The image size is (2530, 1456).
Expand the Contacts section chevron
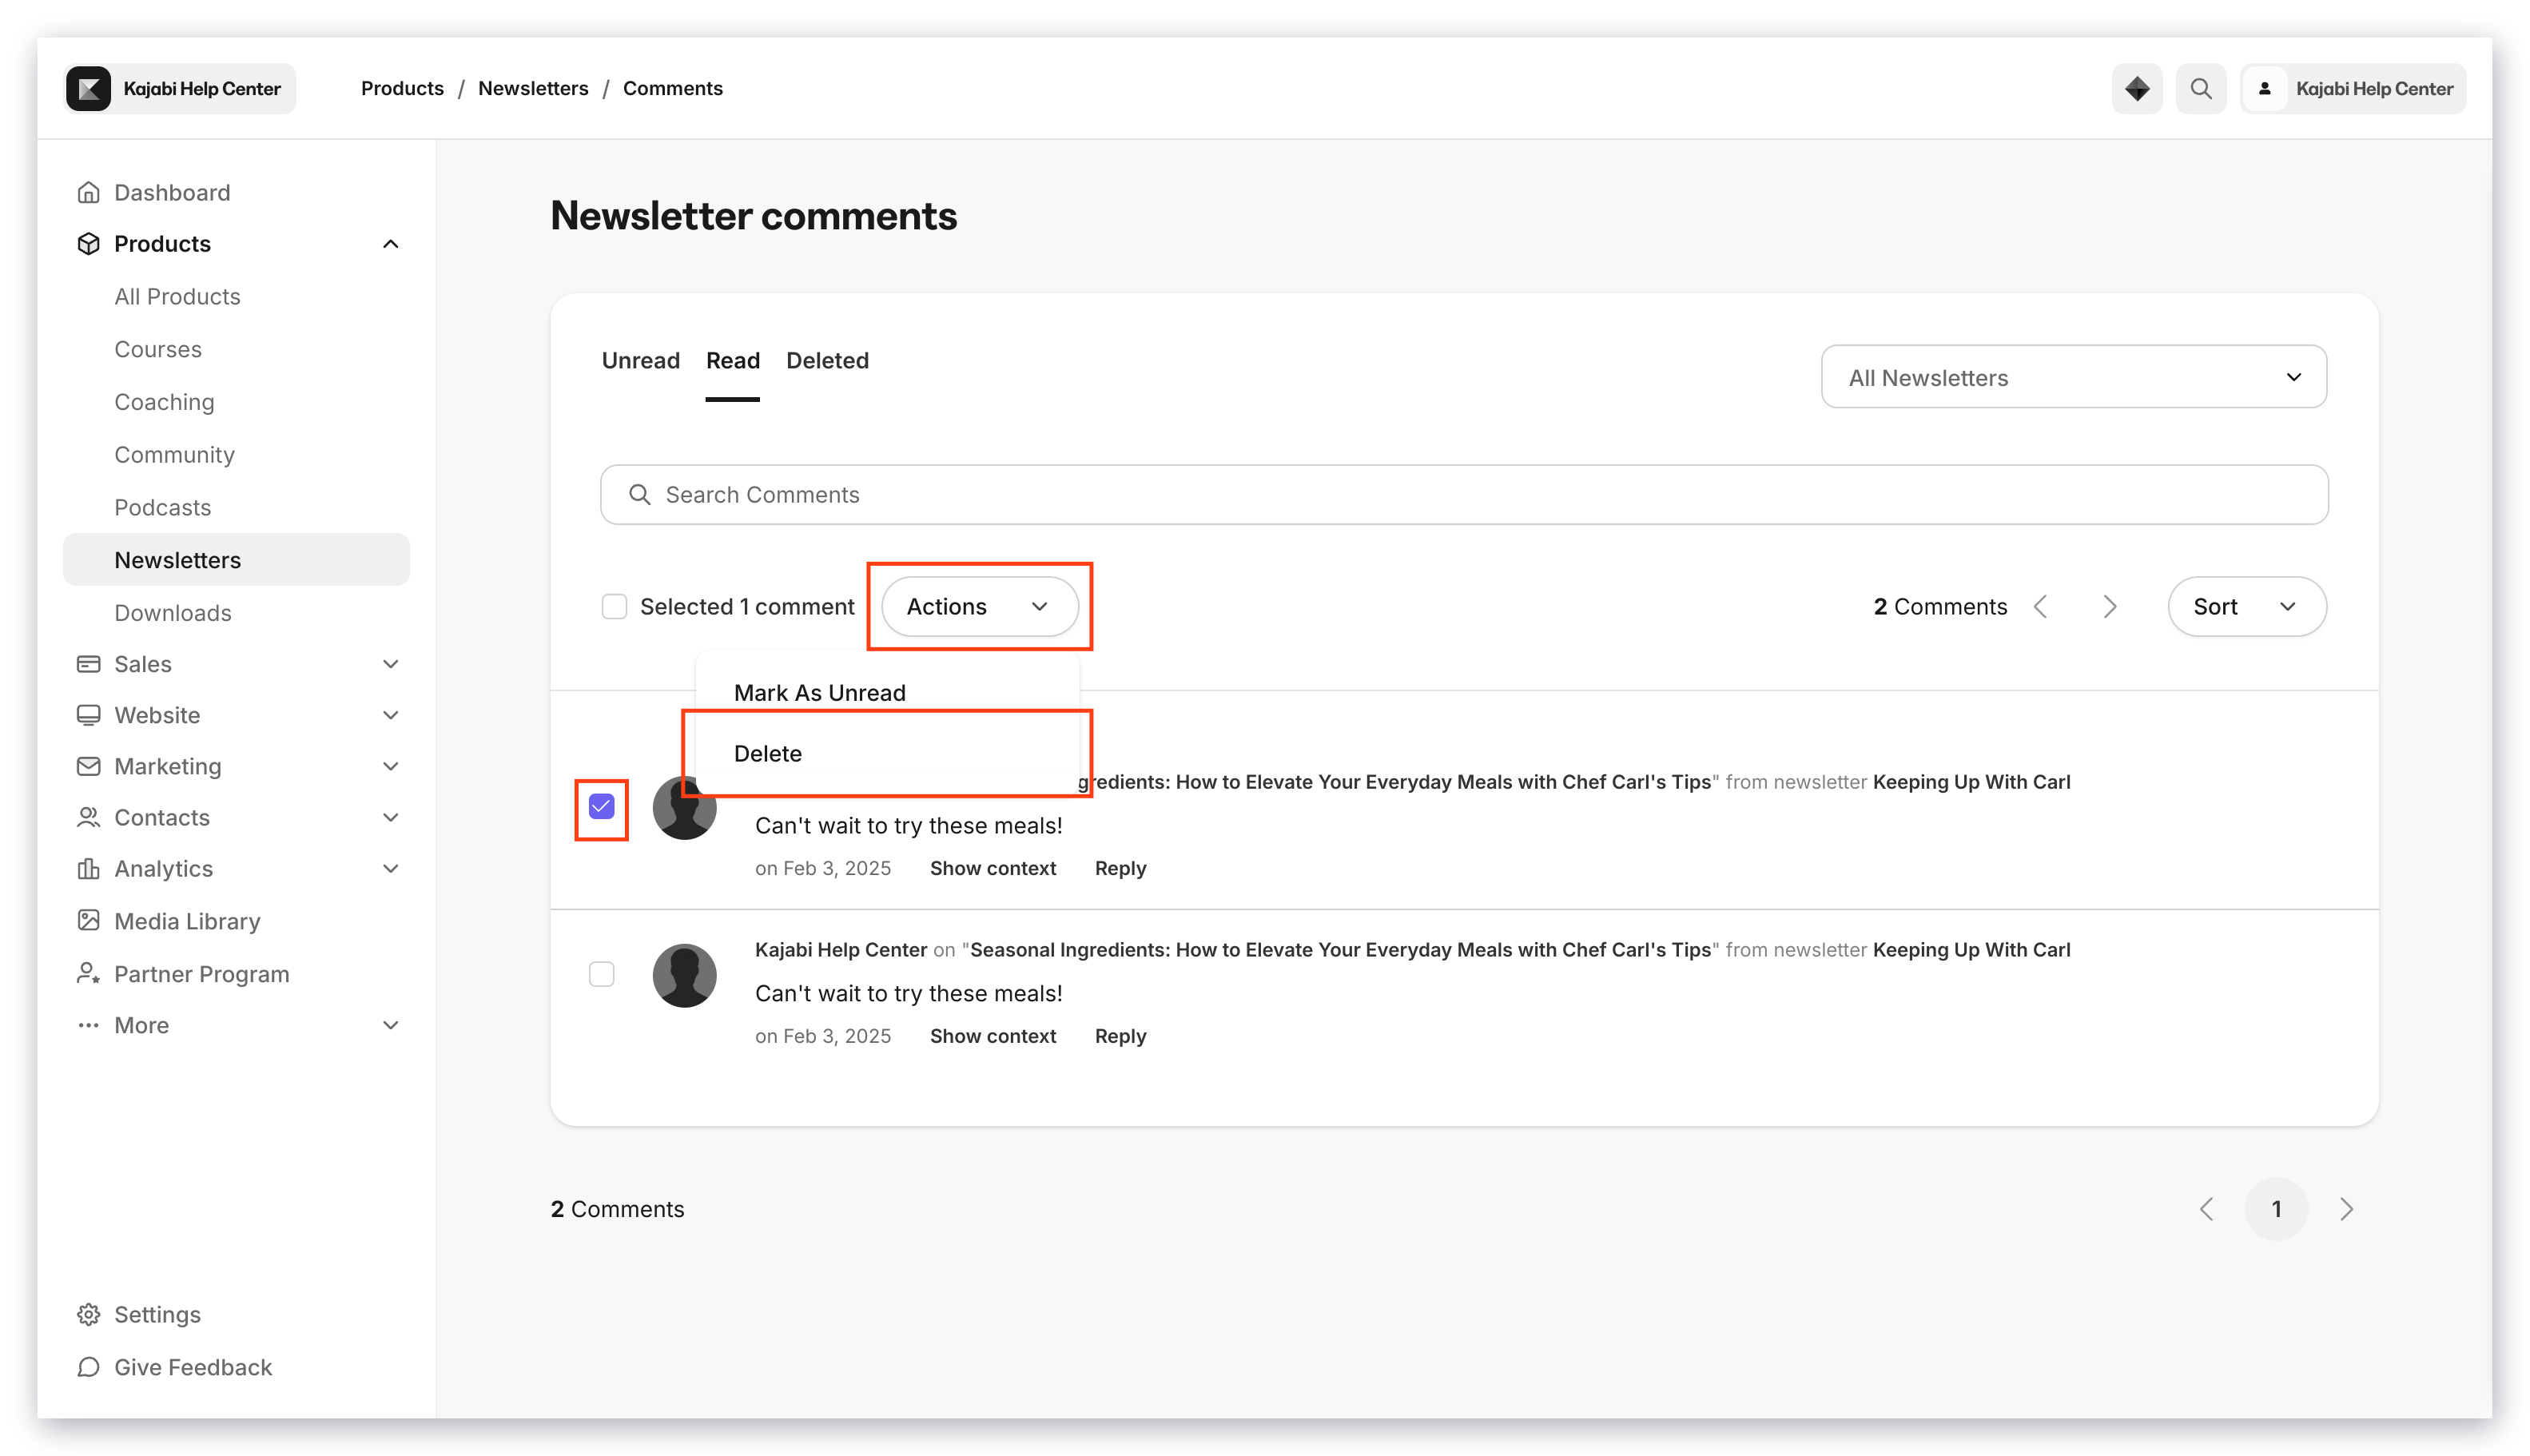tap(390, 817)
